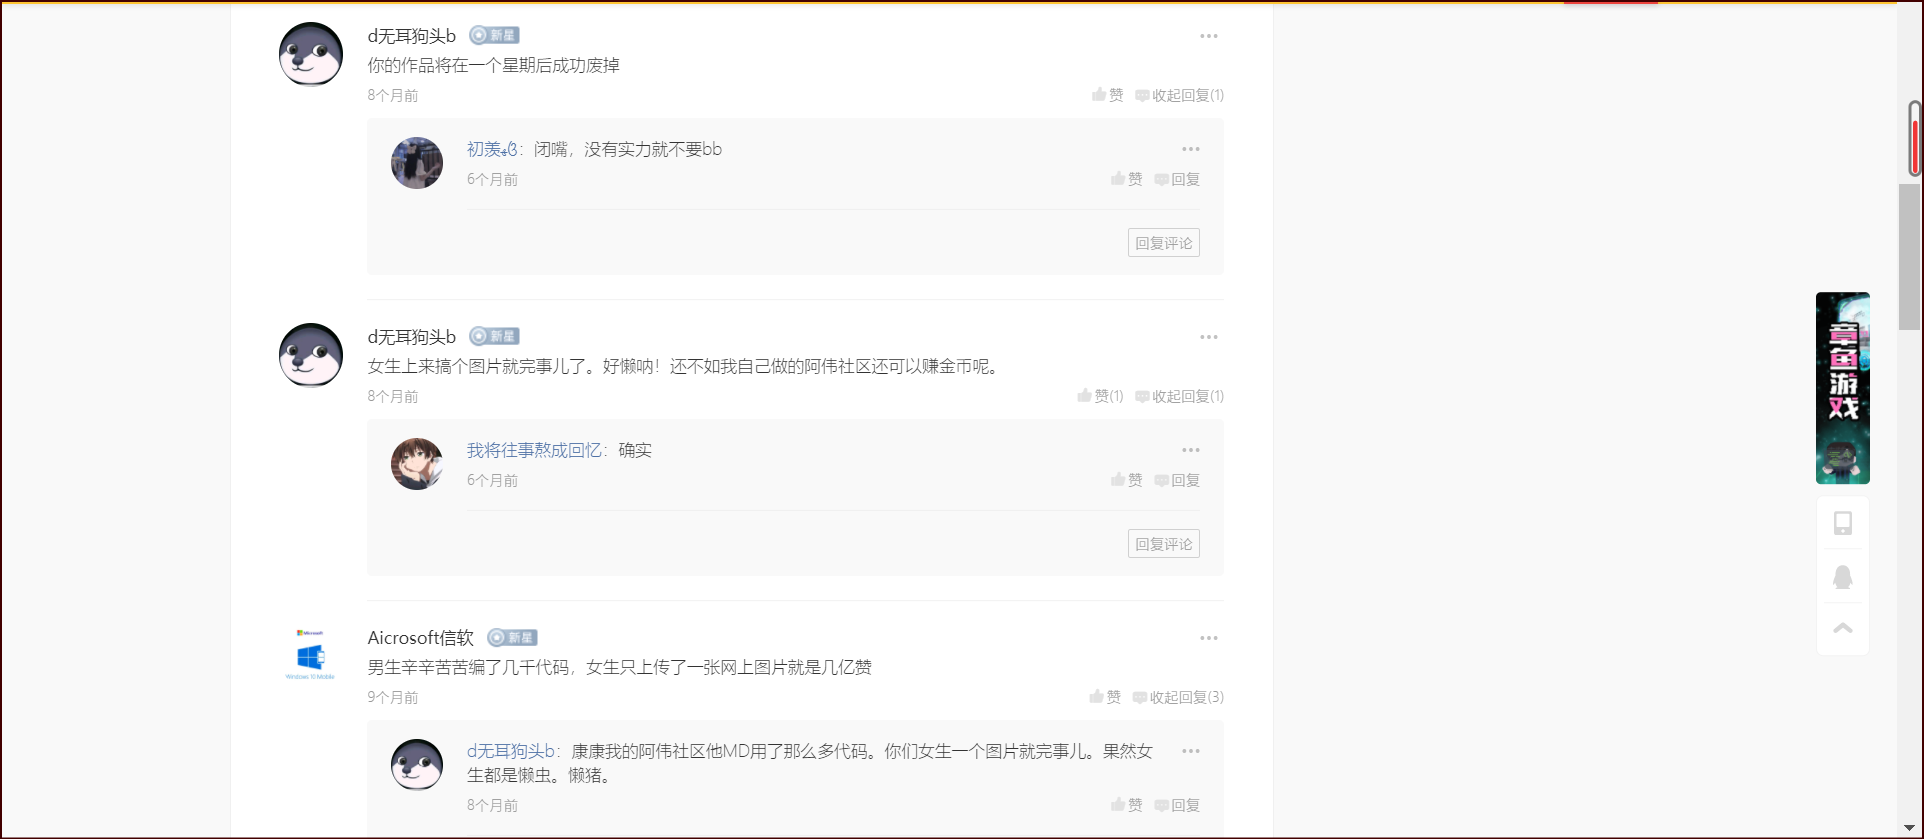Reply to the '确实' comment
This screenshot has width=1924, height=839.
[x=1177, y=480]
